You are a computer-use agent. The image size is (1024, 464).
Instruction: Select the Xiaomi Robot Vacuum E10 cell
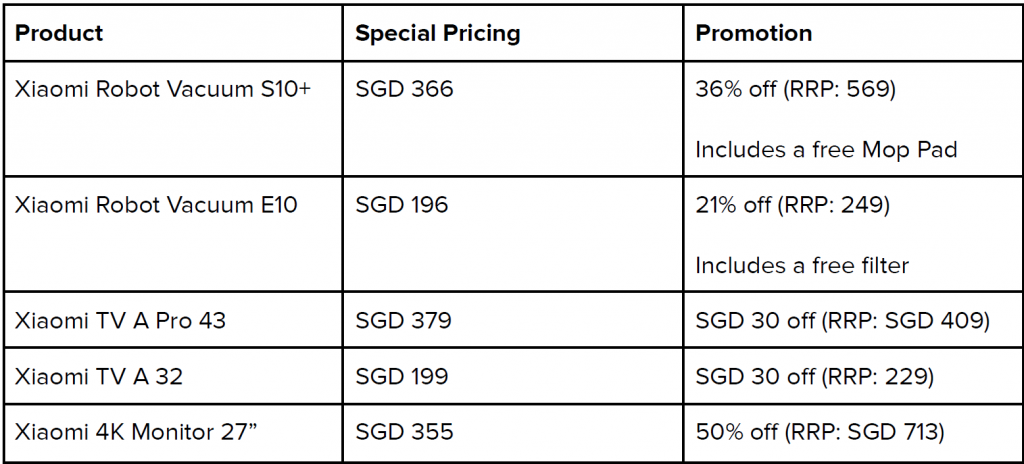pyautogui.click(x=172, y=234)
